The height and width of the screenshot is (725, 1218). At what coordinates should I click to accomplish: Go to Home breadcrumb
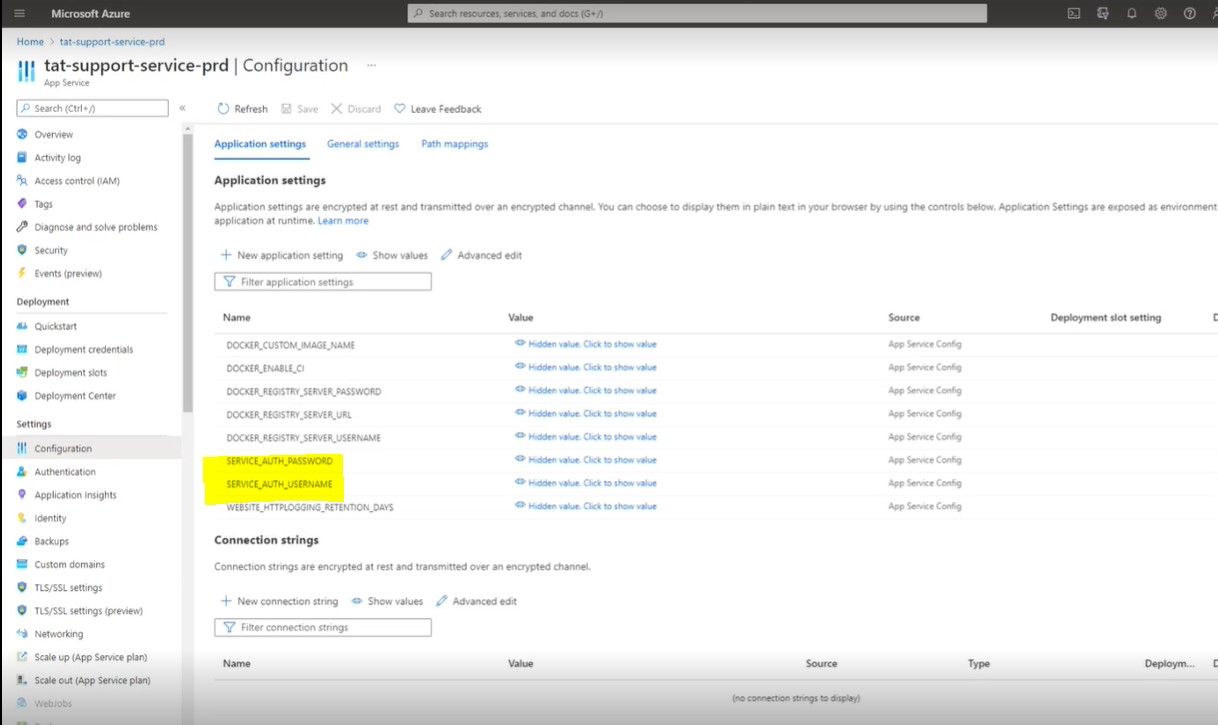pyautogui.click(x=30, y=42)
